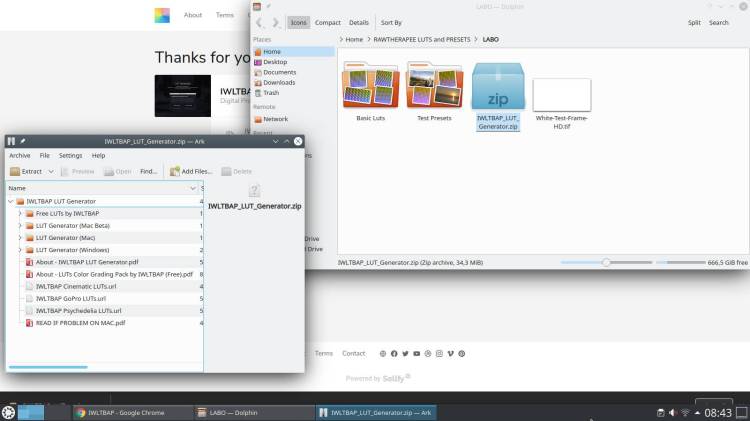This screenshot has width=750, height=421.
Task: Click Home in Dolphin breadcrumb
Action: (x=354, y=39)
